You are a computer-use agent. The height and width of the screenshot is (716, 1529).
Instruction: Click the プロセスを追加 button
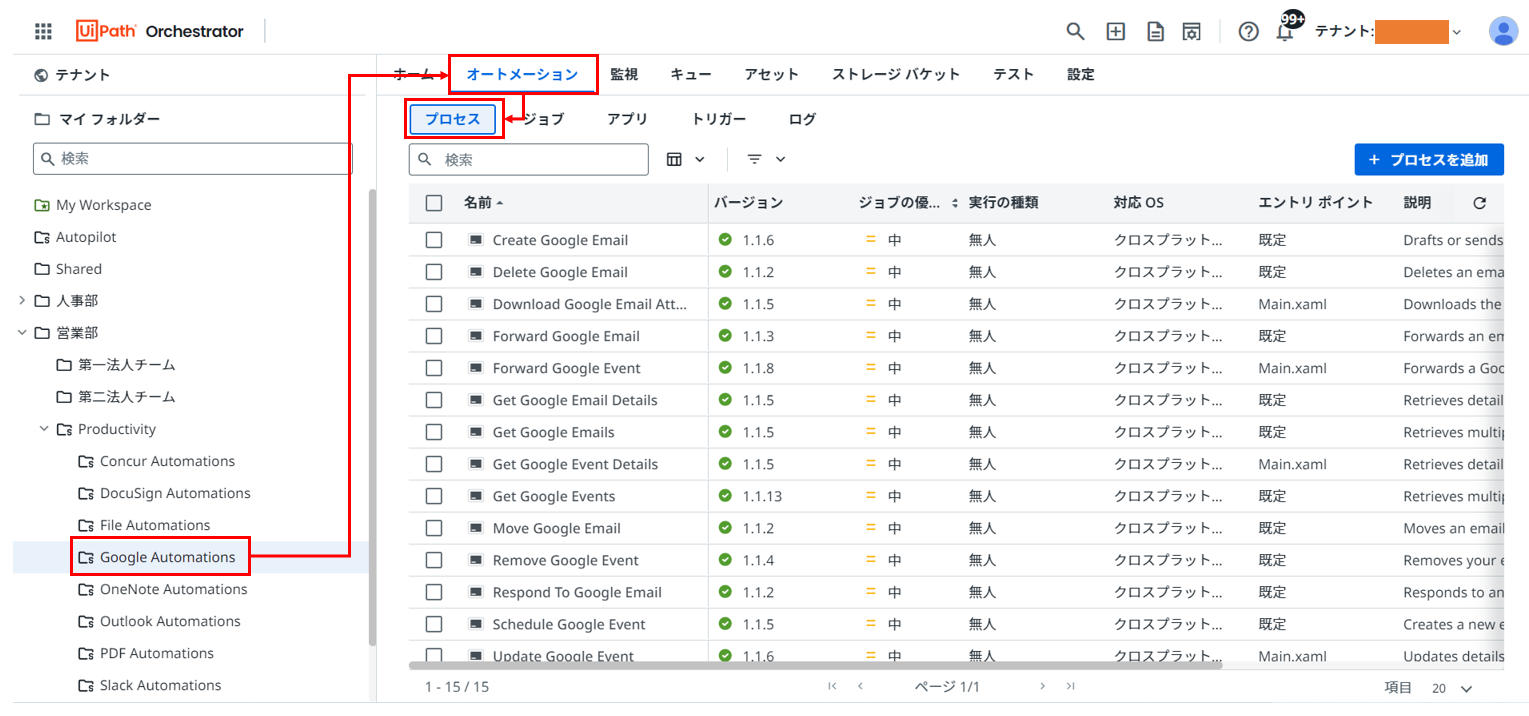point(1429,160)
